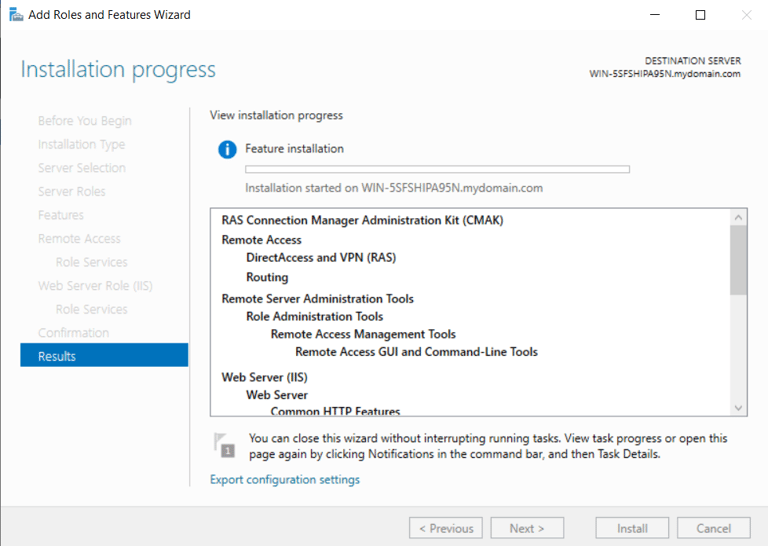Open Export configuration settings link
This screenshot has width=768, height=546.
(285, 479)
